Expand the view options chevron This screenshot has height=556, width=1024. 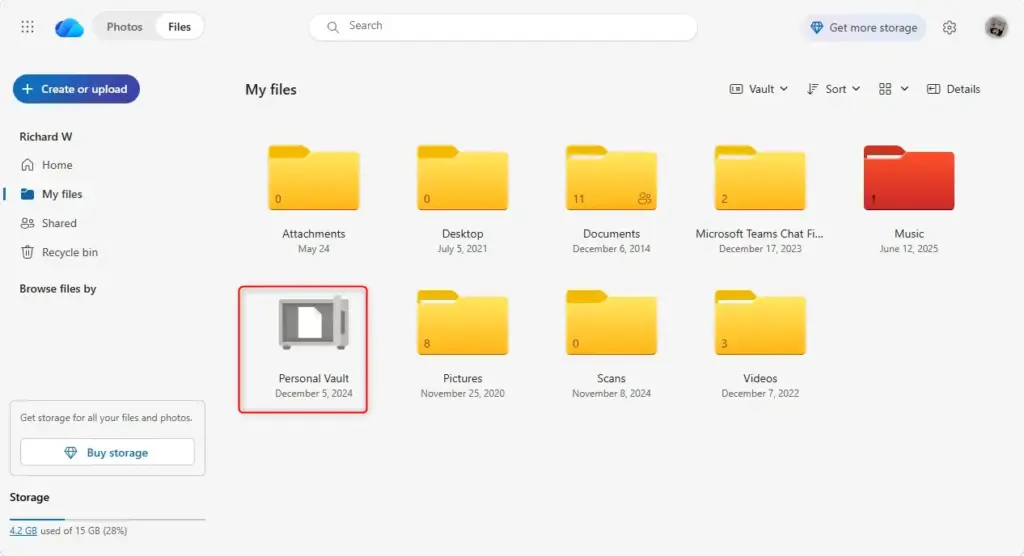pyautogui.click(x=904, y=89)
